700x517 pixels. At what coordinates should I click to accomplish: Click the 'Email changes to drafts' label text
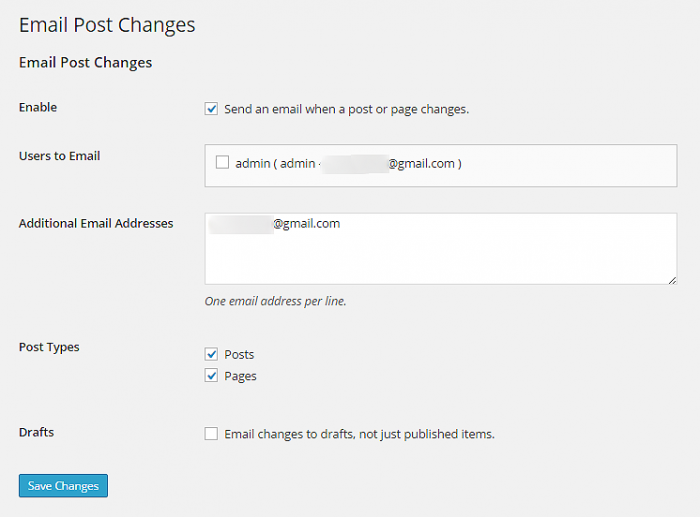360,434
